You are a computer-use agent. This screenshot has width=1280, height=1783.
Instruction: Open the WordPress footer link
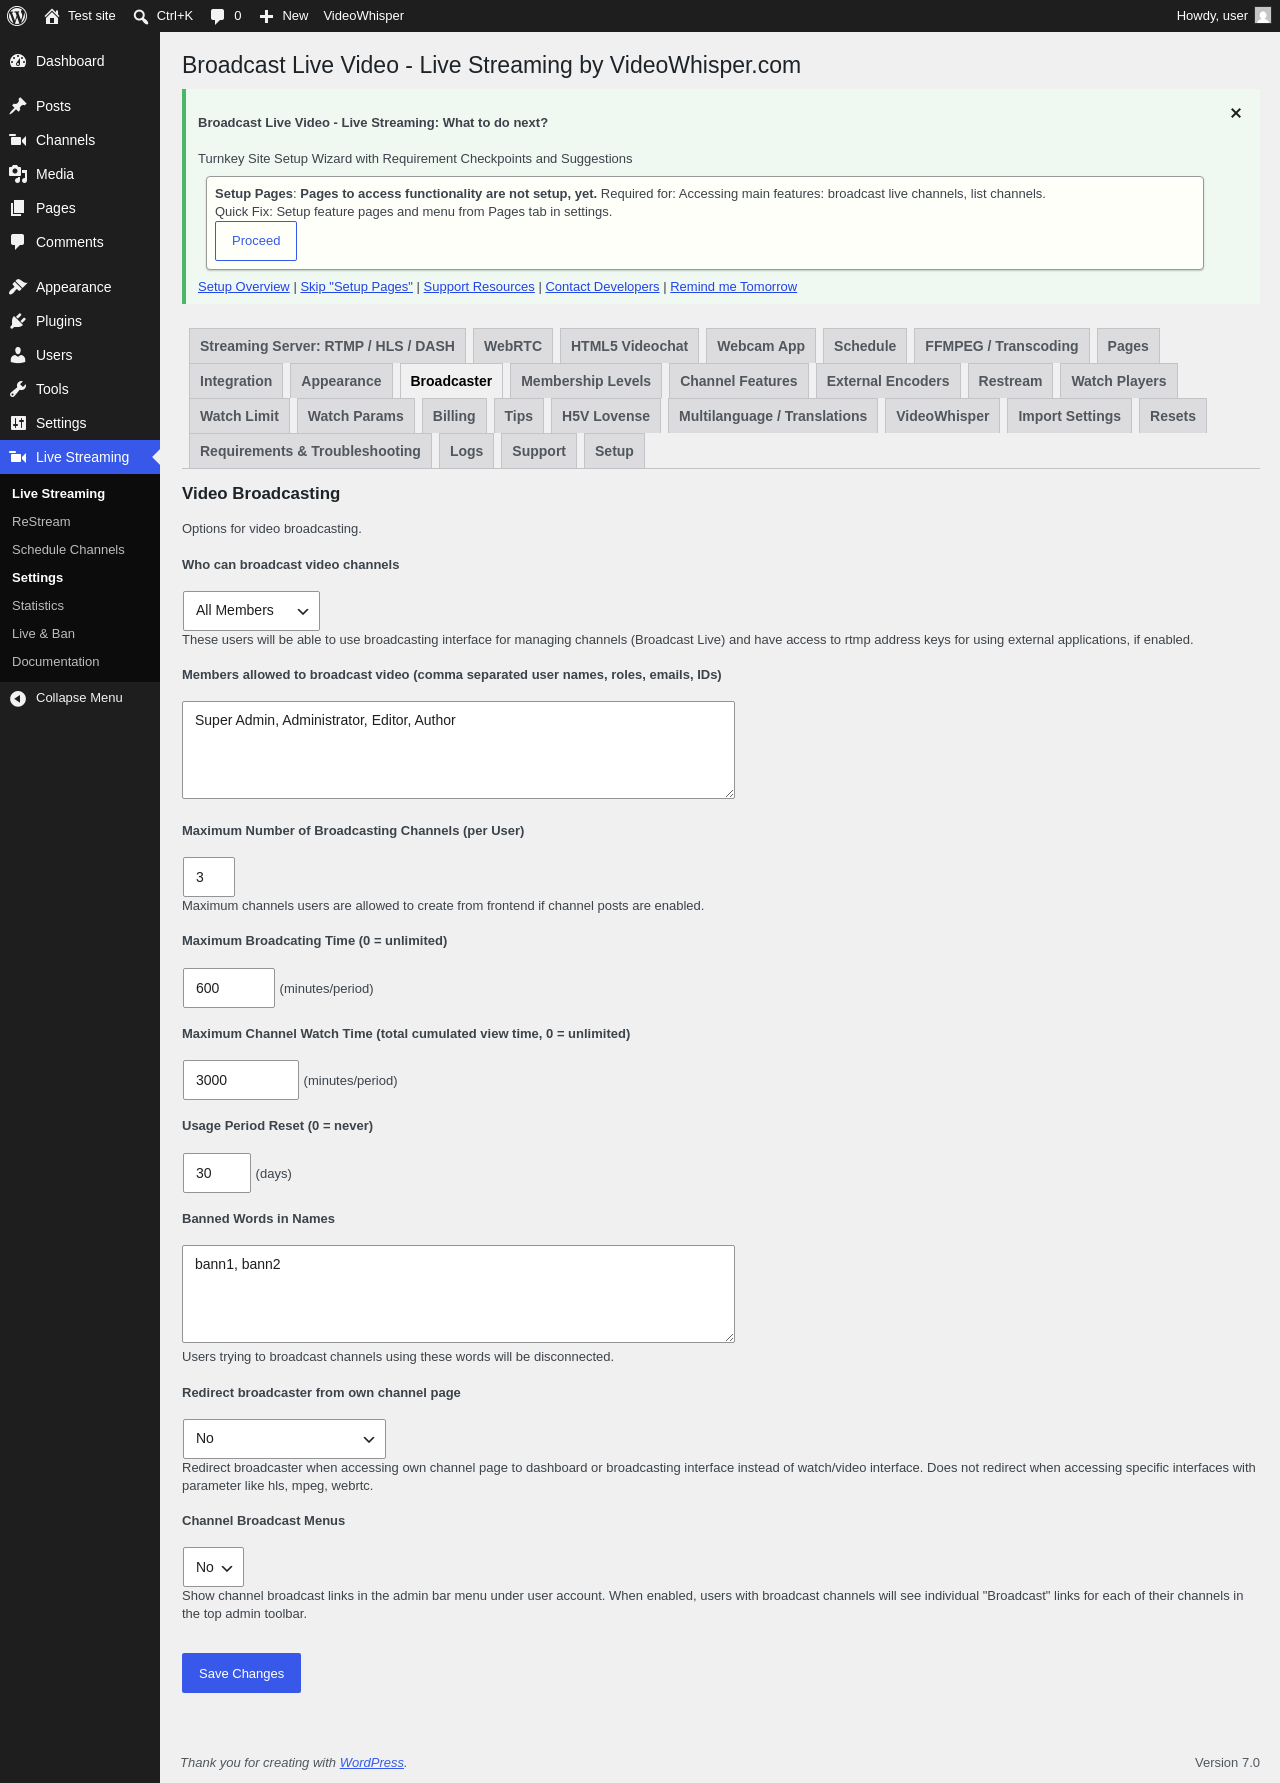pos(372,1763)
